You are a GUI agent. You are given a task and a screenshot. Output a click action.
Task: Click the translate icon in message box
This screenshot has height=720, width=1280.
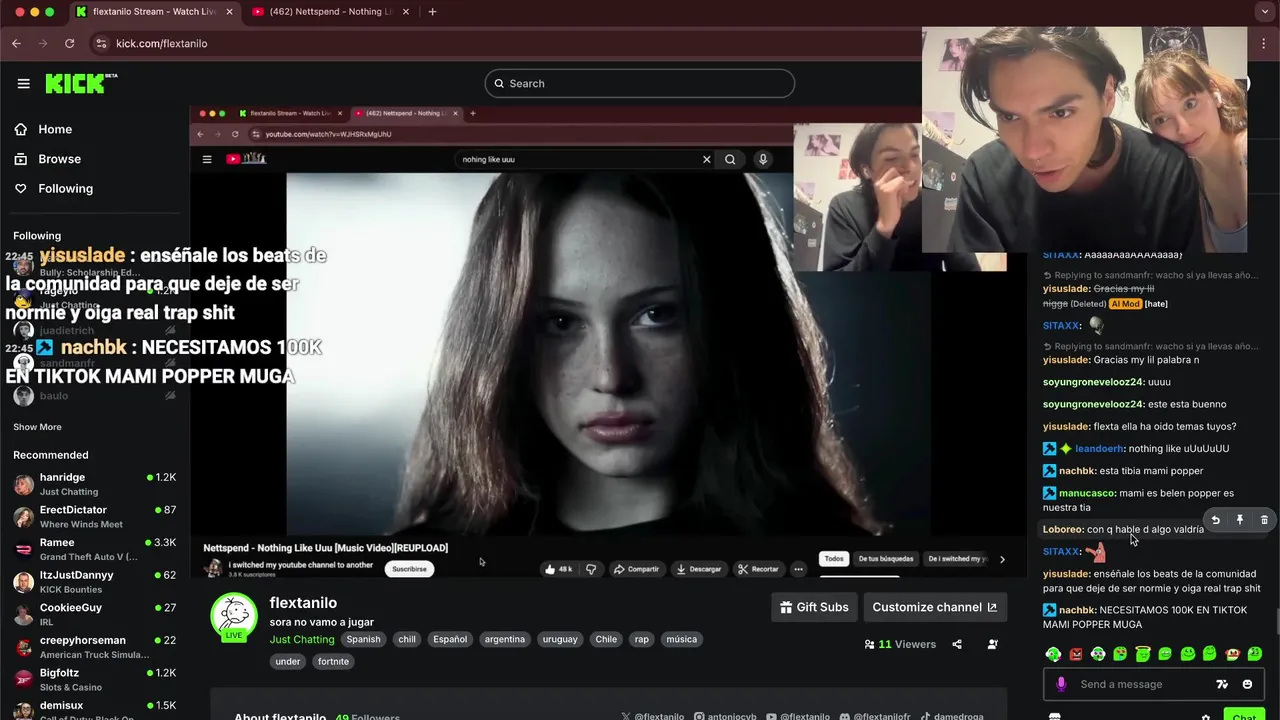click(x=1222, y=684)
